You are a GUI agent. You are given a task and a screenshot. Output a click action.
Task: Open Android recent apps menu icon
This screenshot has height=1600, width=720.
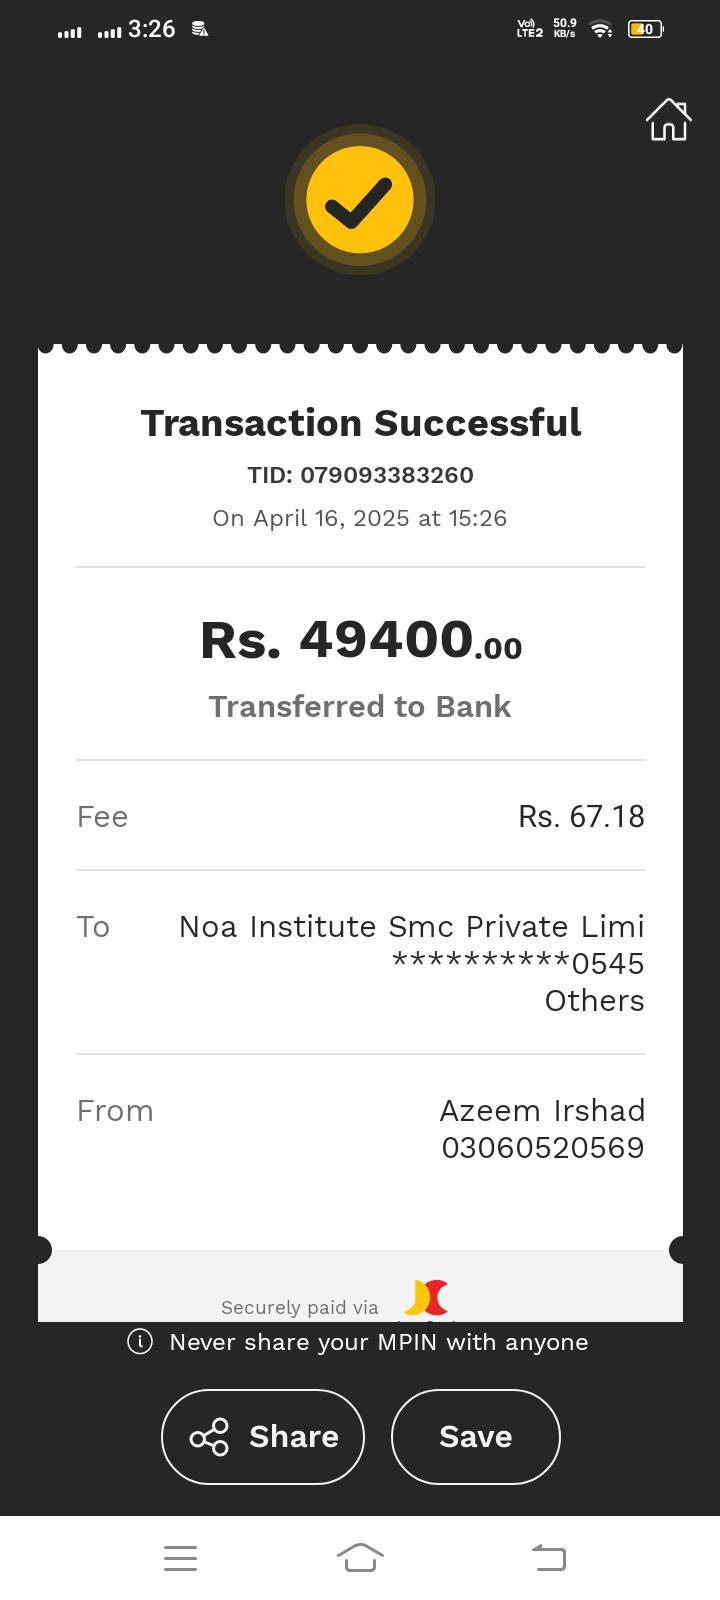click(x=180, y=1558)
